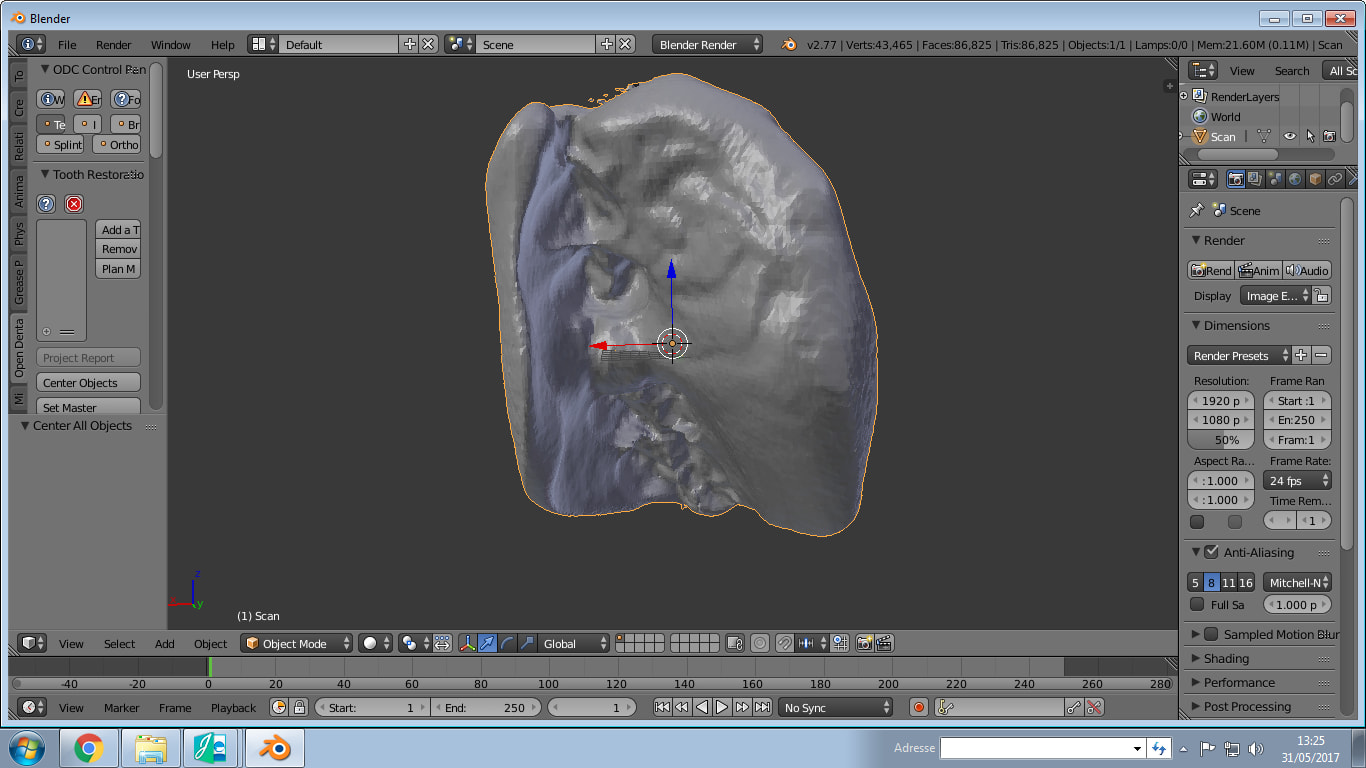Click the play animation forward button

[722, 707]
